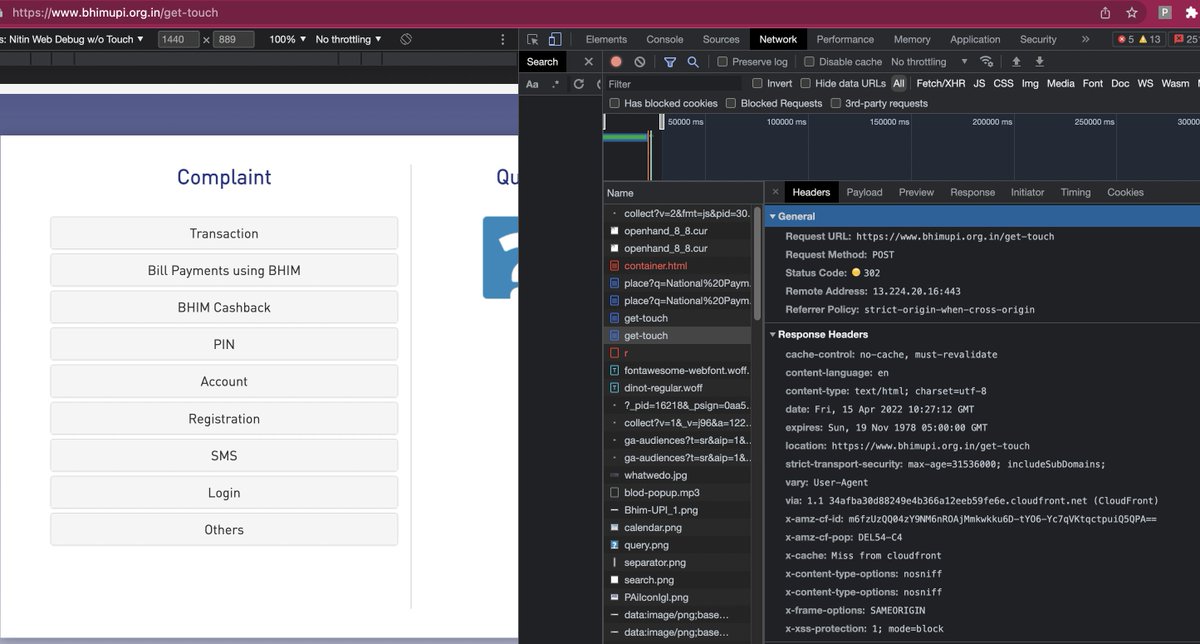
Task: Open the Sources panel tab
Action: [x=721, y=39]
